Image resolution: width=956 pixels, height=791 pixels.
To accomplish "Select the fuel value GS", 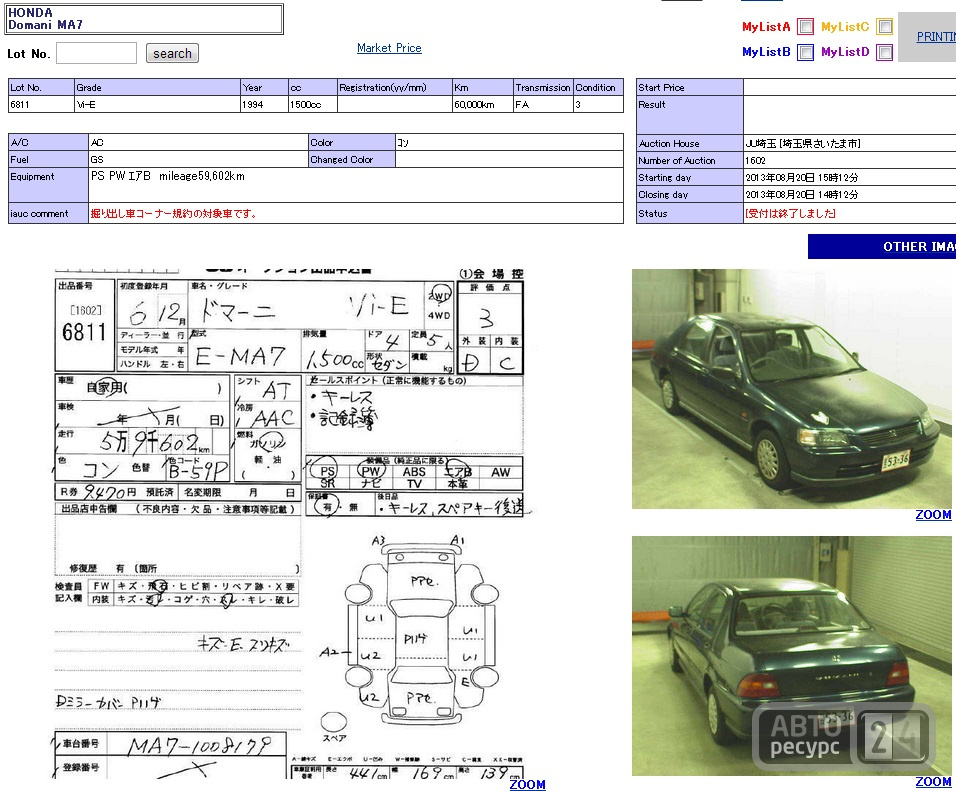I will point(97,159).
